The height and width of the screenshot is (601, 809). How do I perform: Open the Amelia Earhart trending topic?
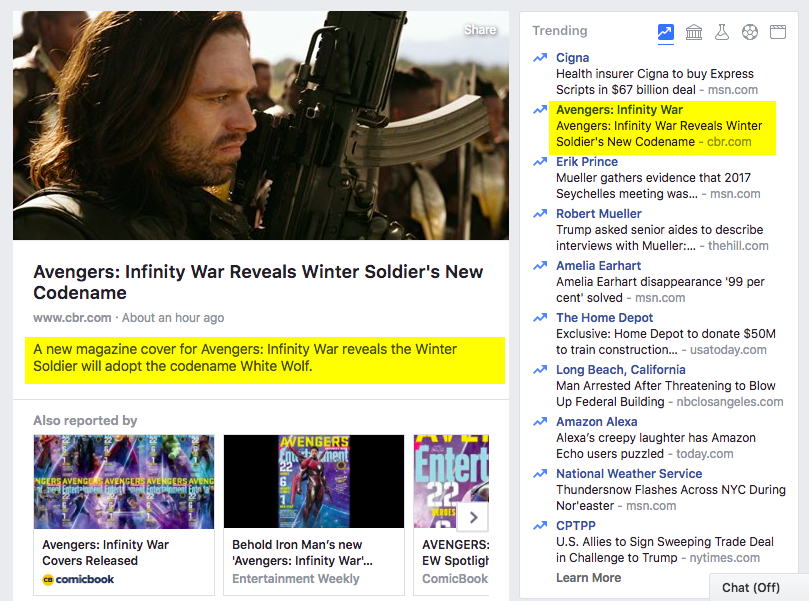point(599,266)
